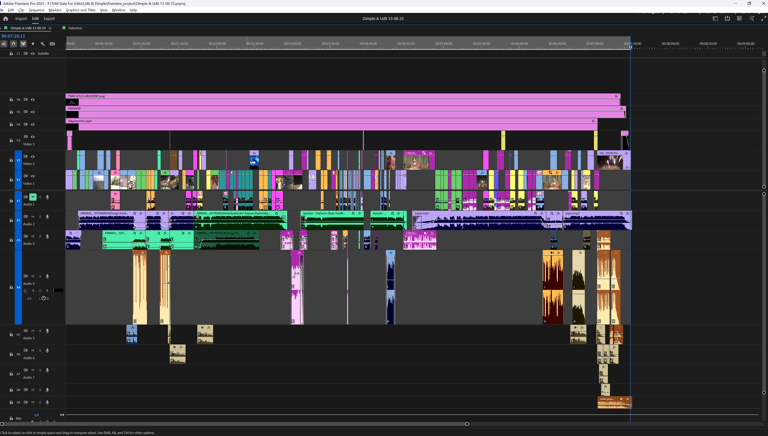Image resolution: width=768 pixels, height=436 pixels.
Task: Click the audio tracks vertical scrollbar handle
Action: 764,293
